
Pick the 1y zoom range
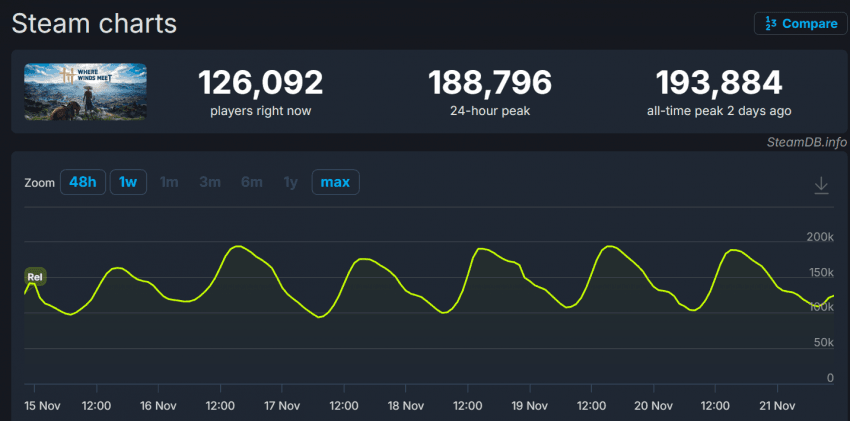click(290, 182)
